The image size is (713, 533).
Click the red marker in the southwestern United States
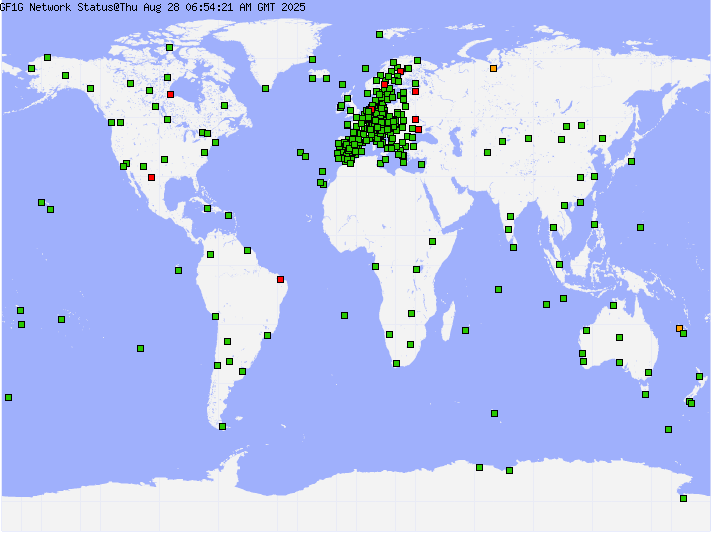click(151, 177)
